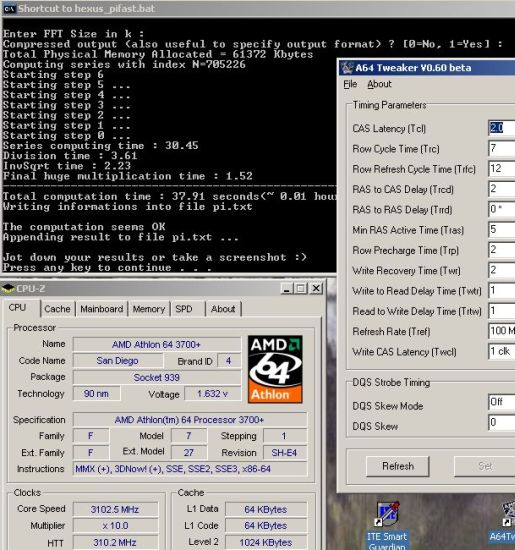
Task: Click the command prompt window icon
Action: [x=9, y=9]
